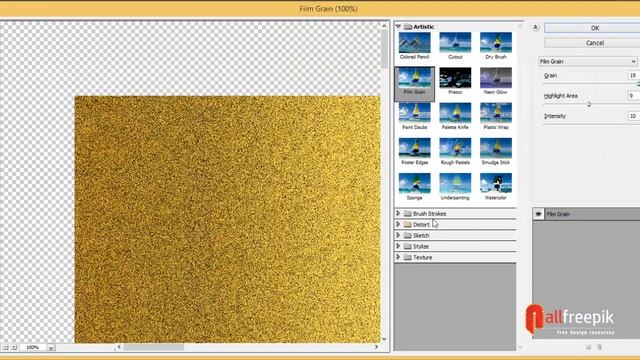Expand the Sketch filter folder

[398, 235]
